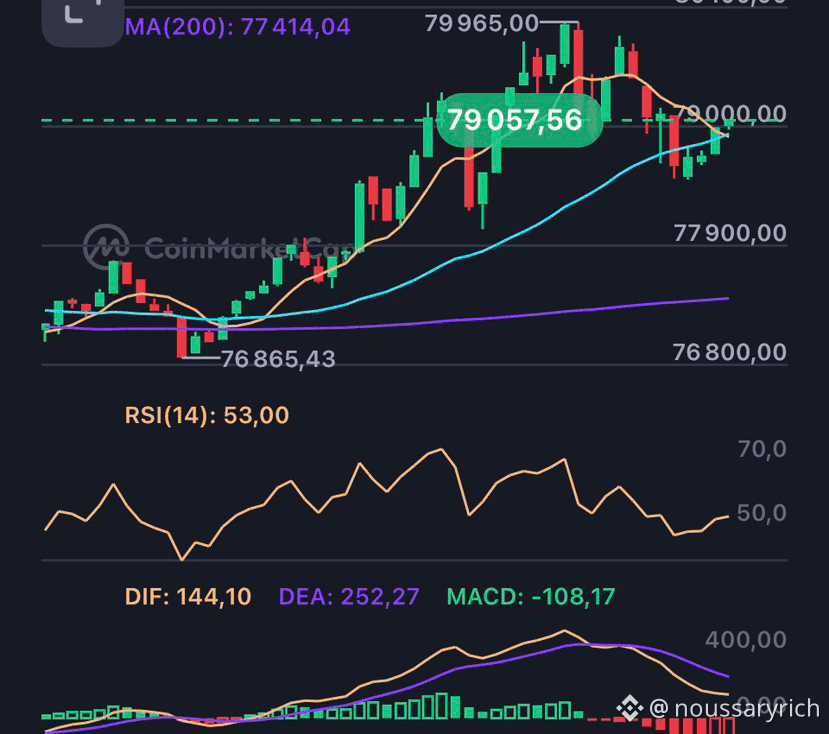Tap the 76 865,43 low price marker
Viewport: 829px width, 734px height.
point(278,360)
